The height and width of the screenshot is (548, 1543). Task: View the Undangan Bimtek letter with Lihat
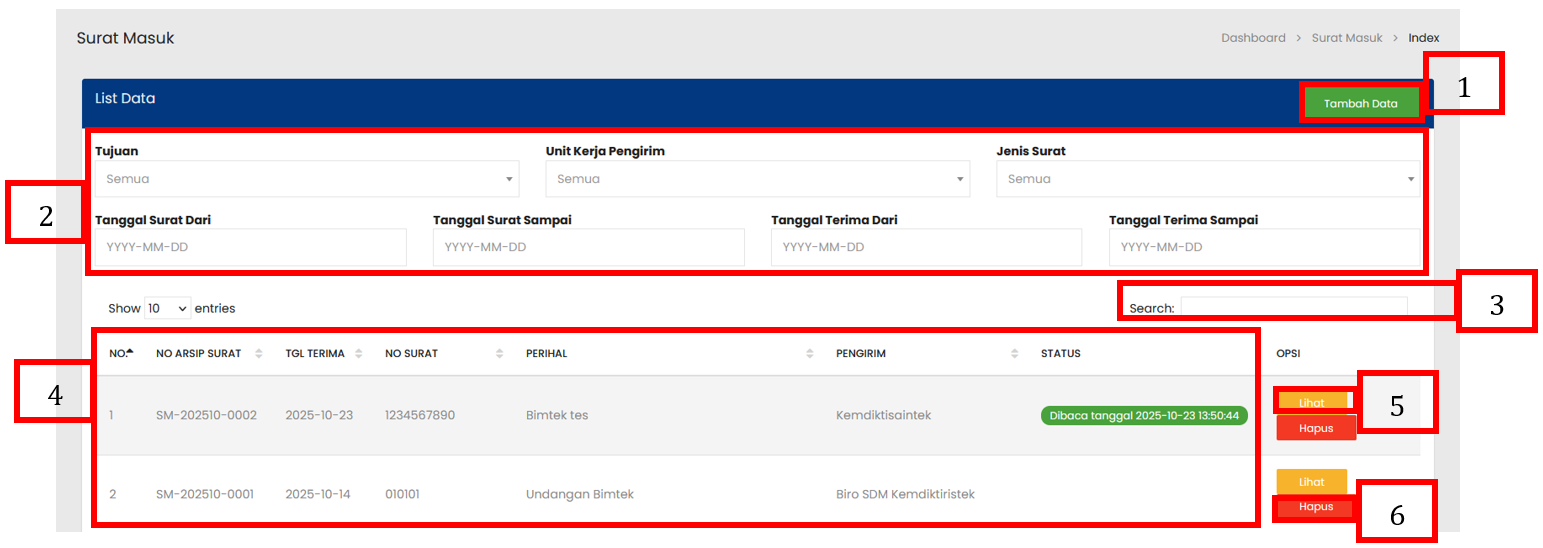tap(1311, 481)
